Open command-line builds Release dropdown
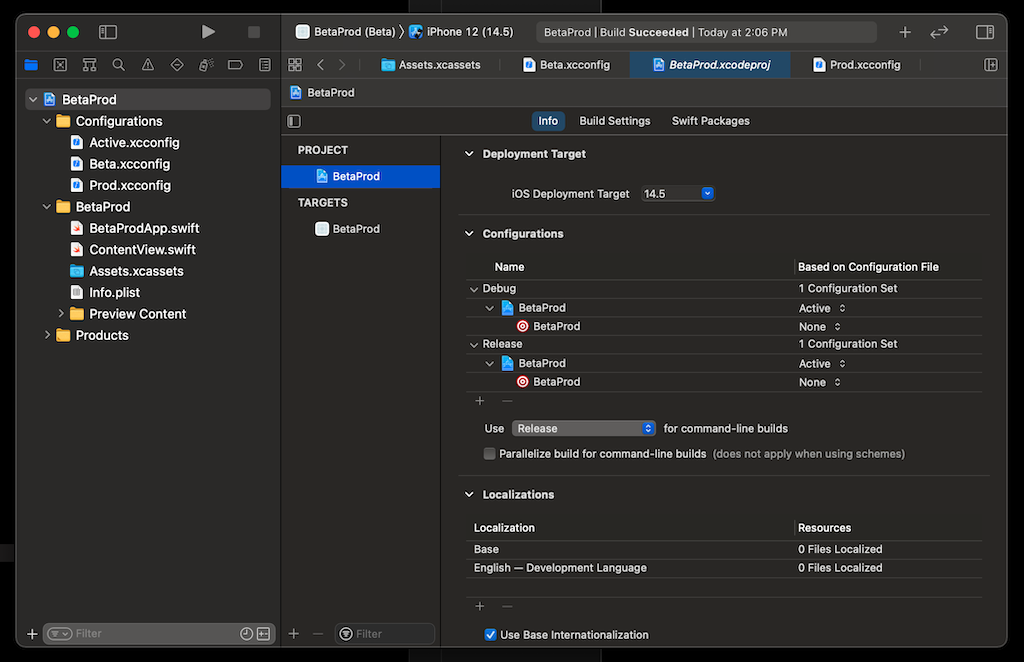1024x662 pixels. click(584, 428)
